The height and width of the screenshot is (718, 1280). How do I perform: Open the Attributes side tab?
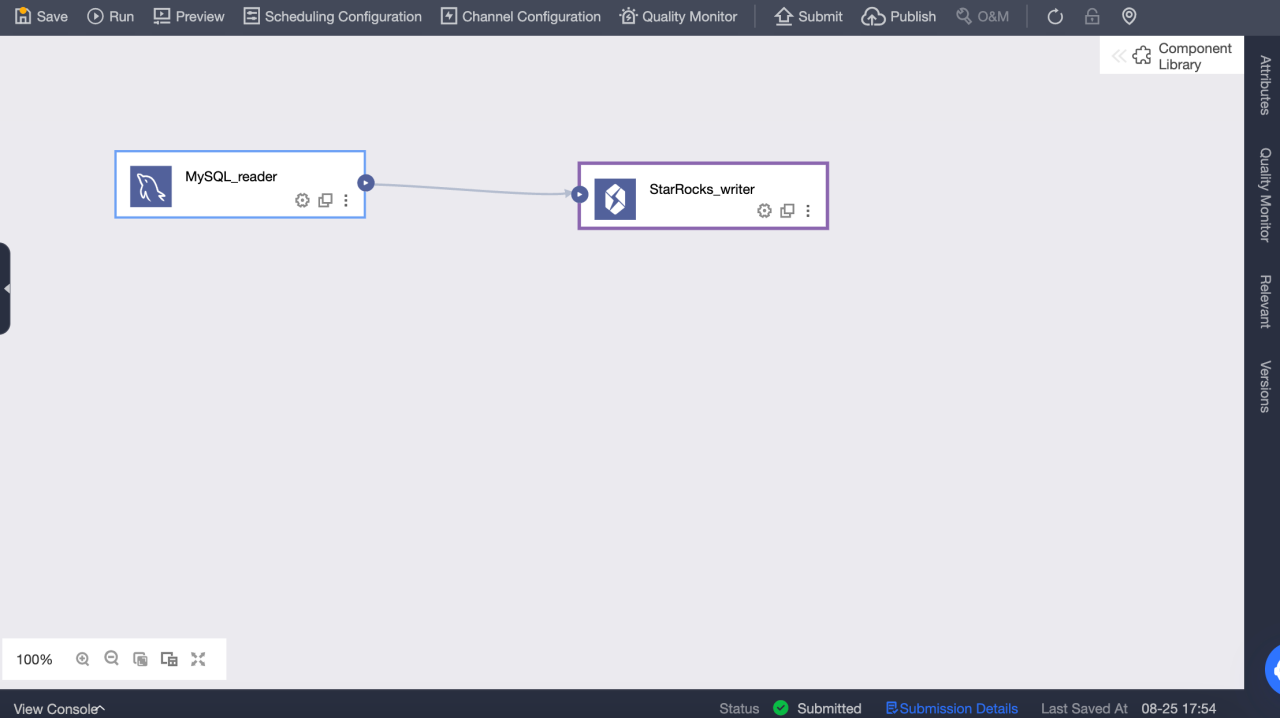[1264, 86]
